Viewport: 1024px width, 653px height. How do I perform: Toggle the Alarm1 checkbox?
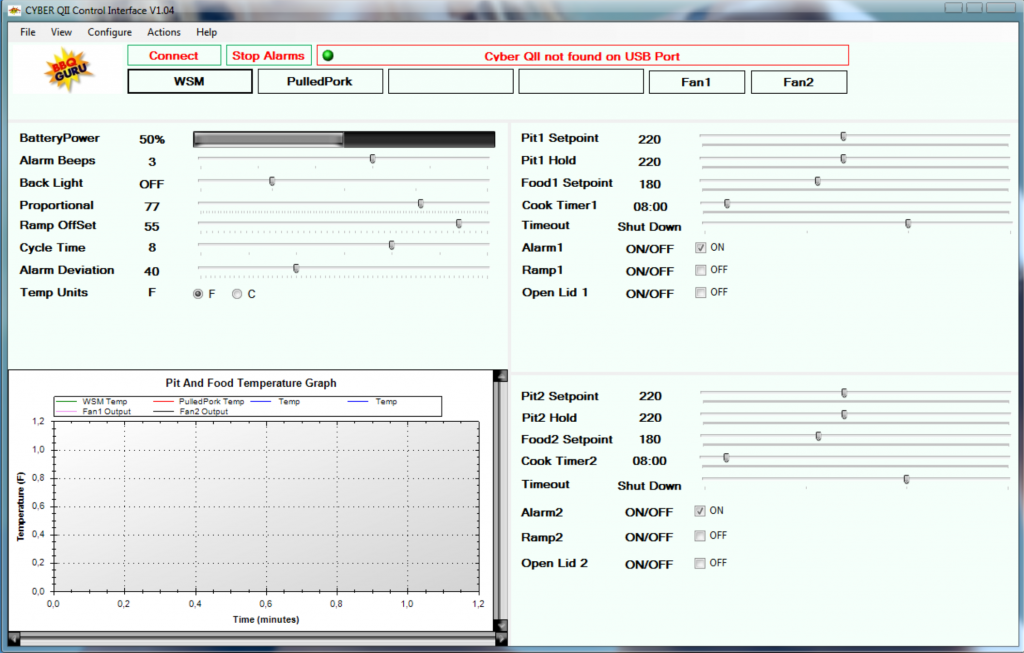coord(701,247)
